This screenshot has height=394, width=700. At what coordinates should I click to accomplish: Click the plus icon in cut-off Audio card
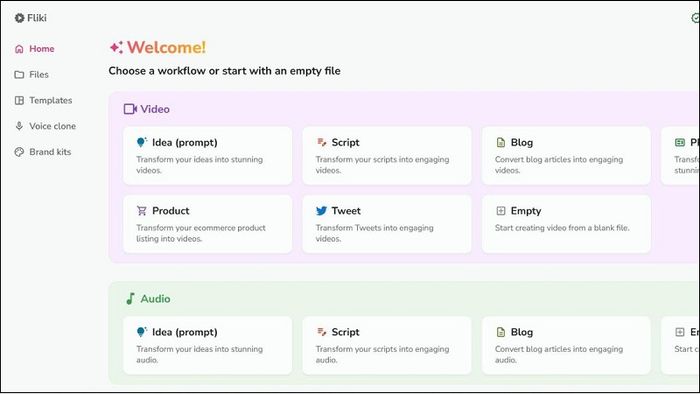[x=680, y=332]
